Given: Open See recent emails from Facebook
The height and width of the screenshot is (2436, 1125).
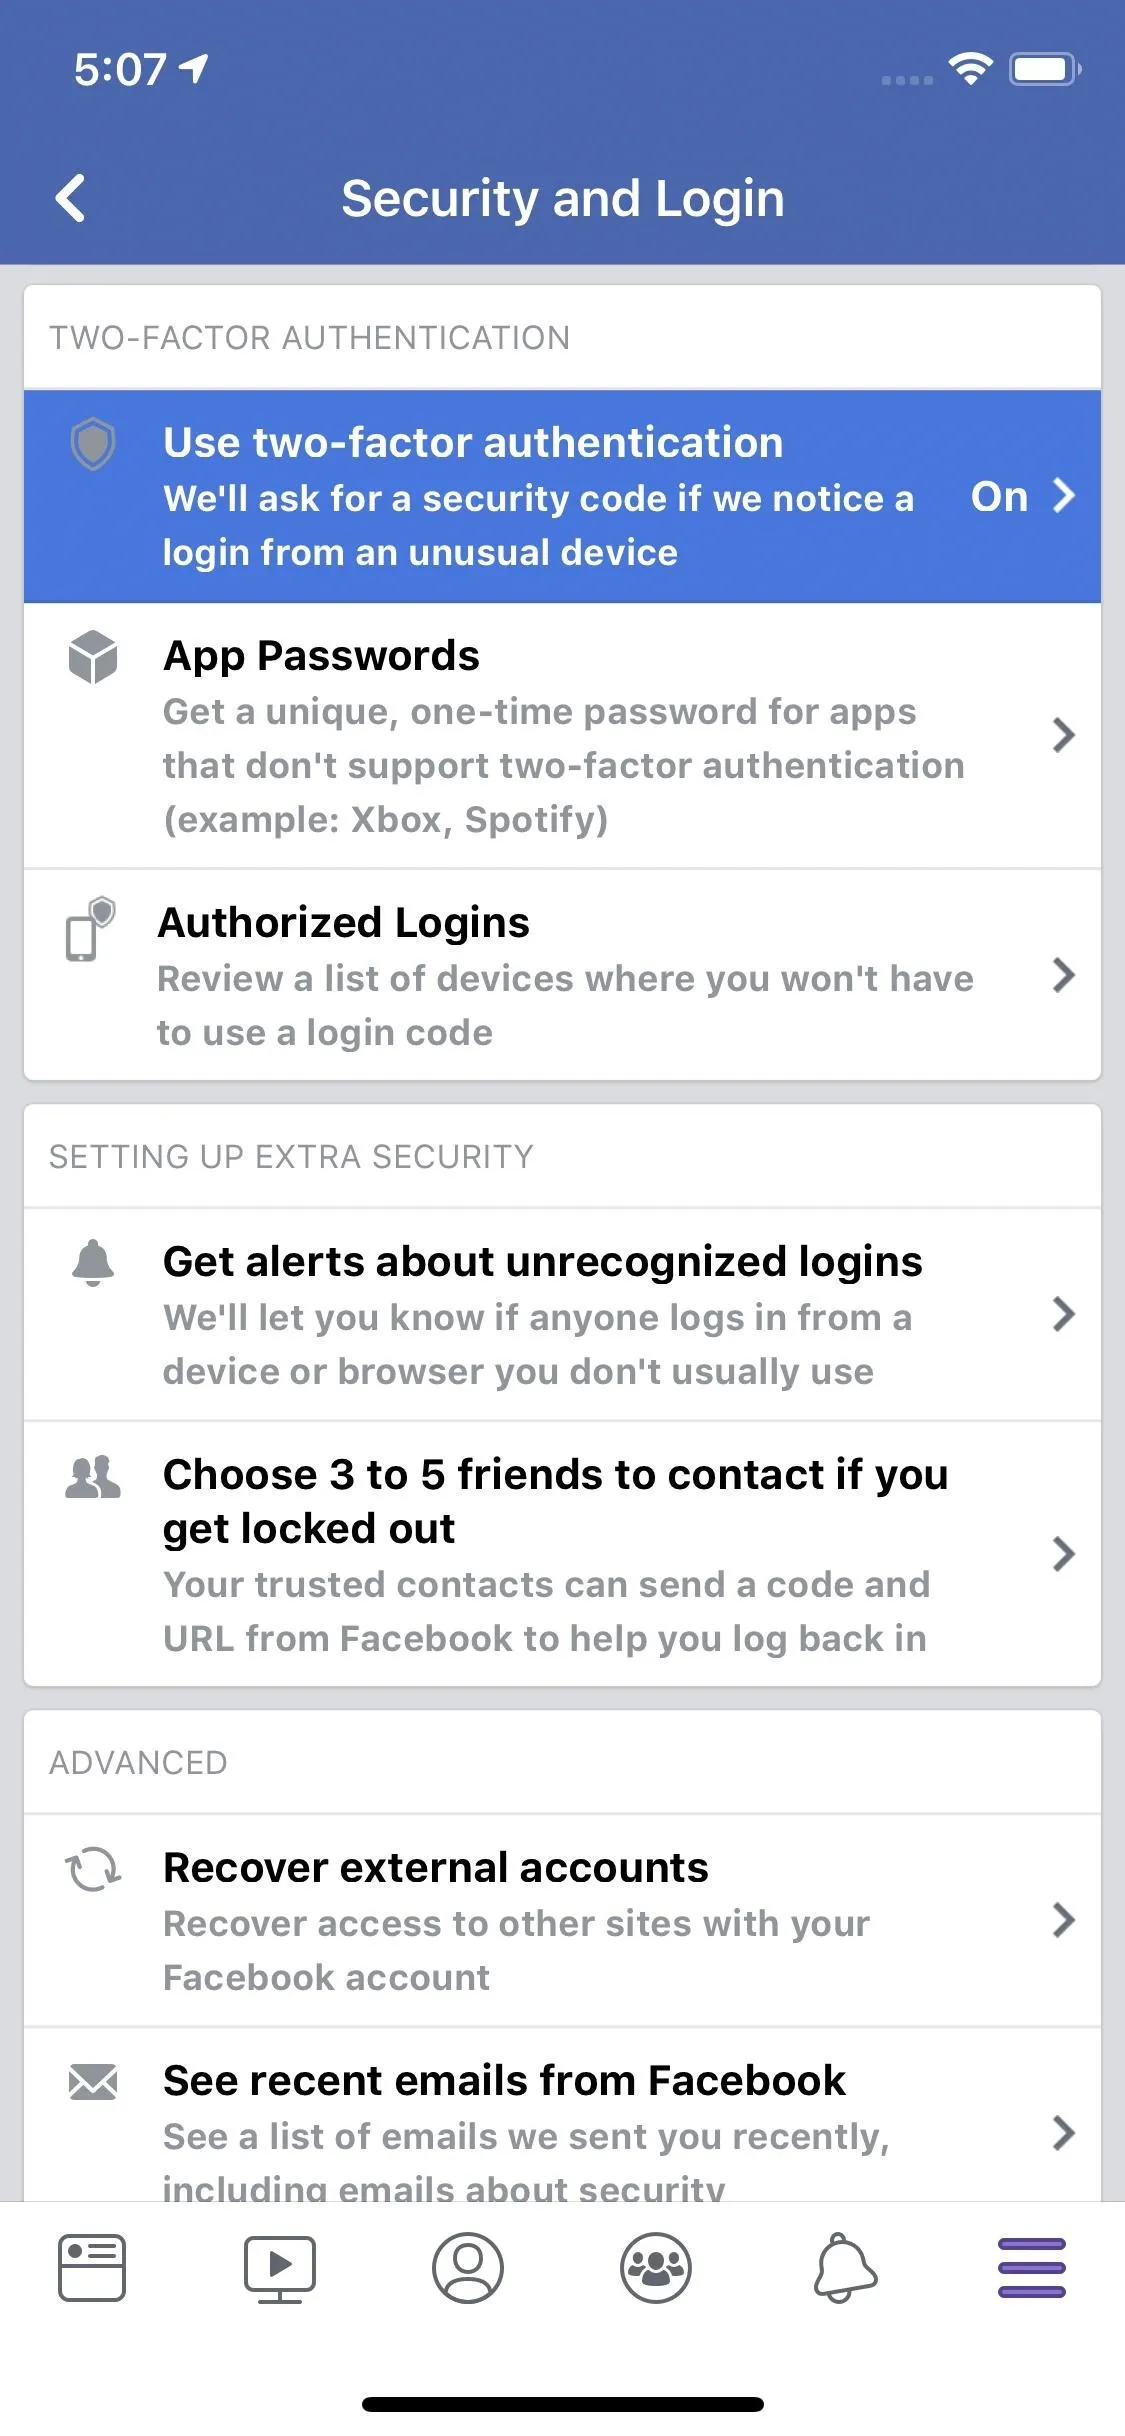Looking at the screenshot, I should (562, 2114).
